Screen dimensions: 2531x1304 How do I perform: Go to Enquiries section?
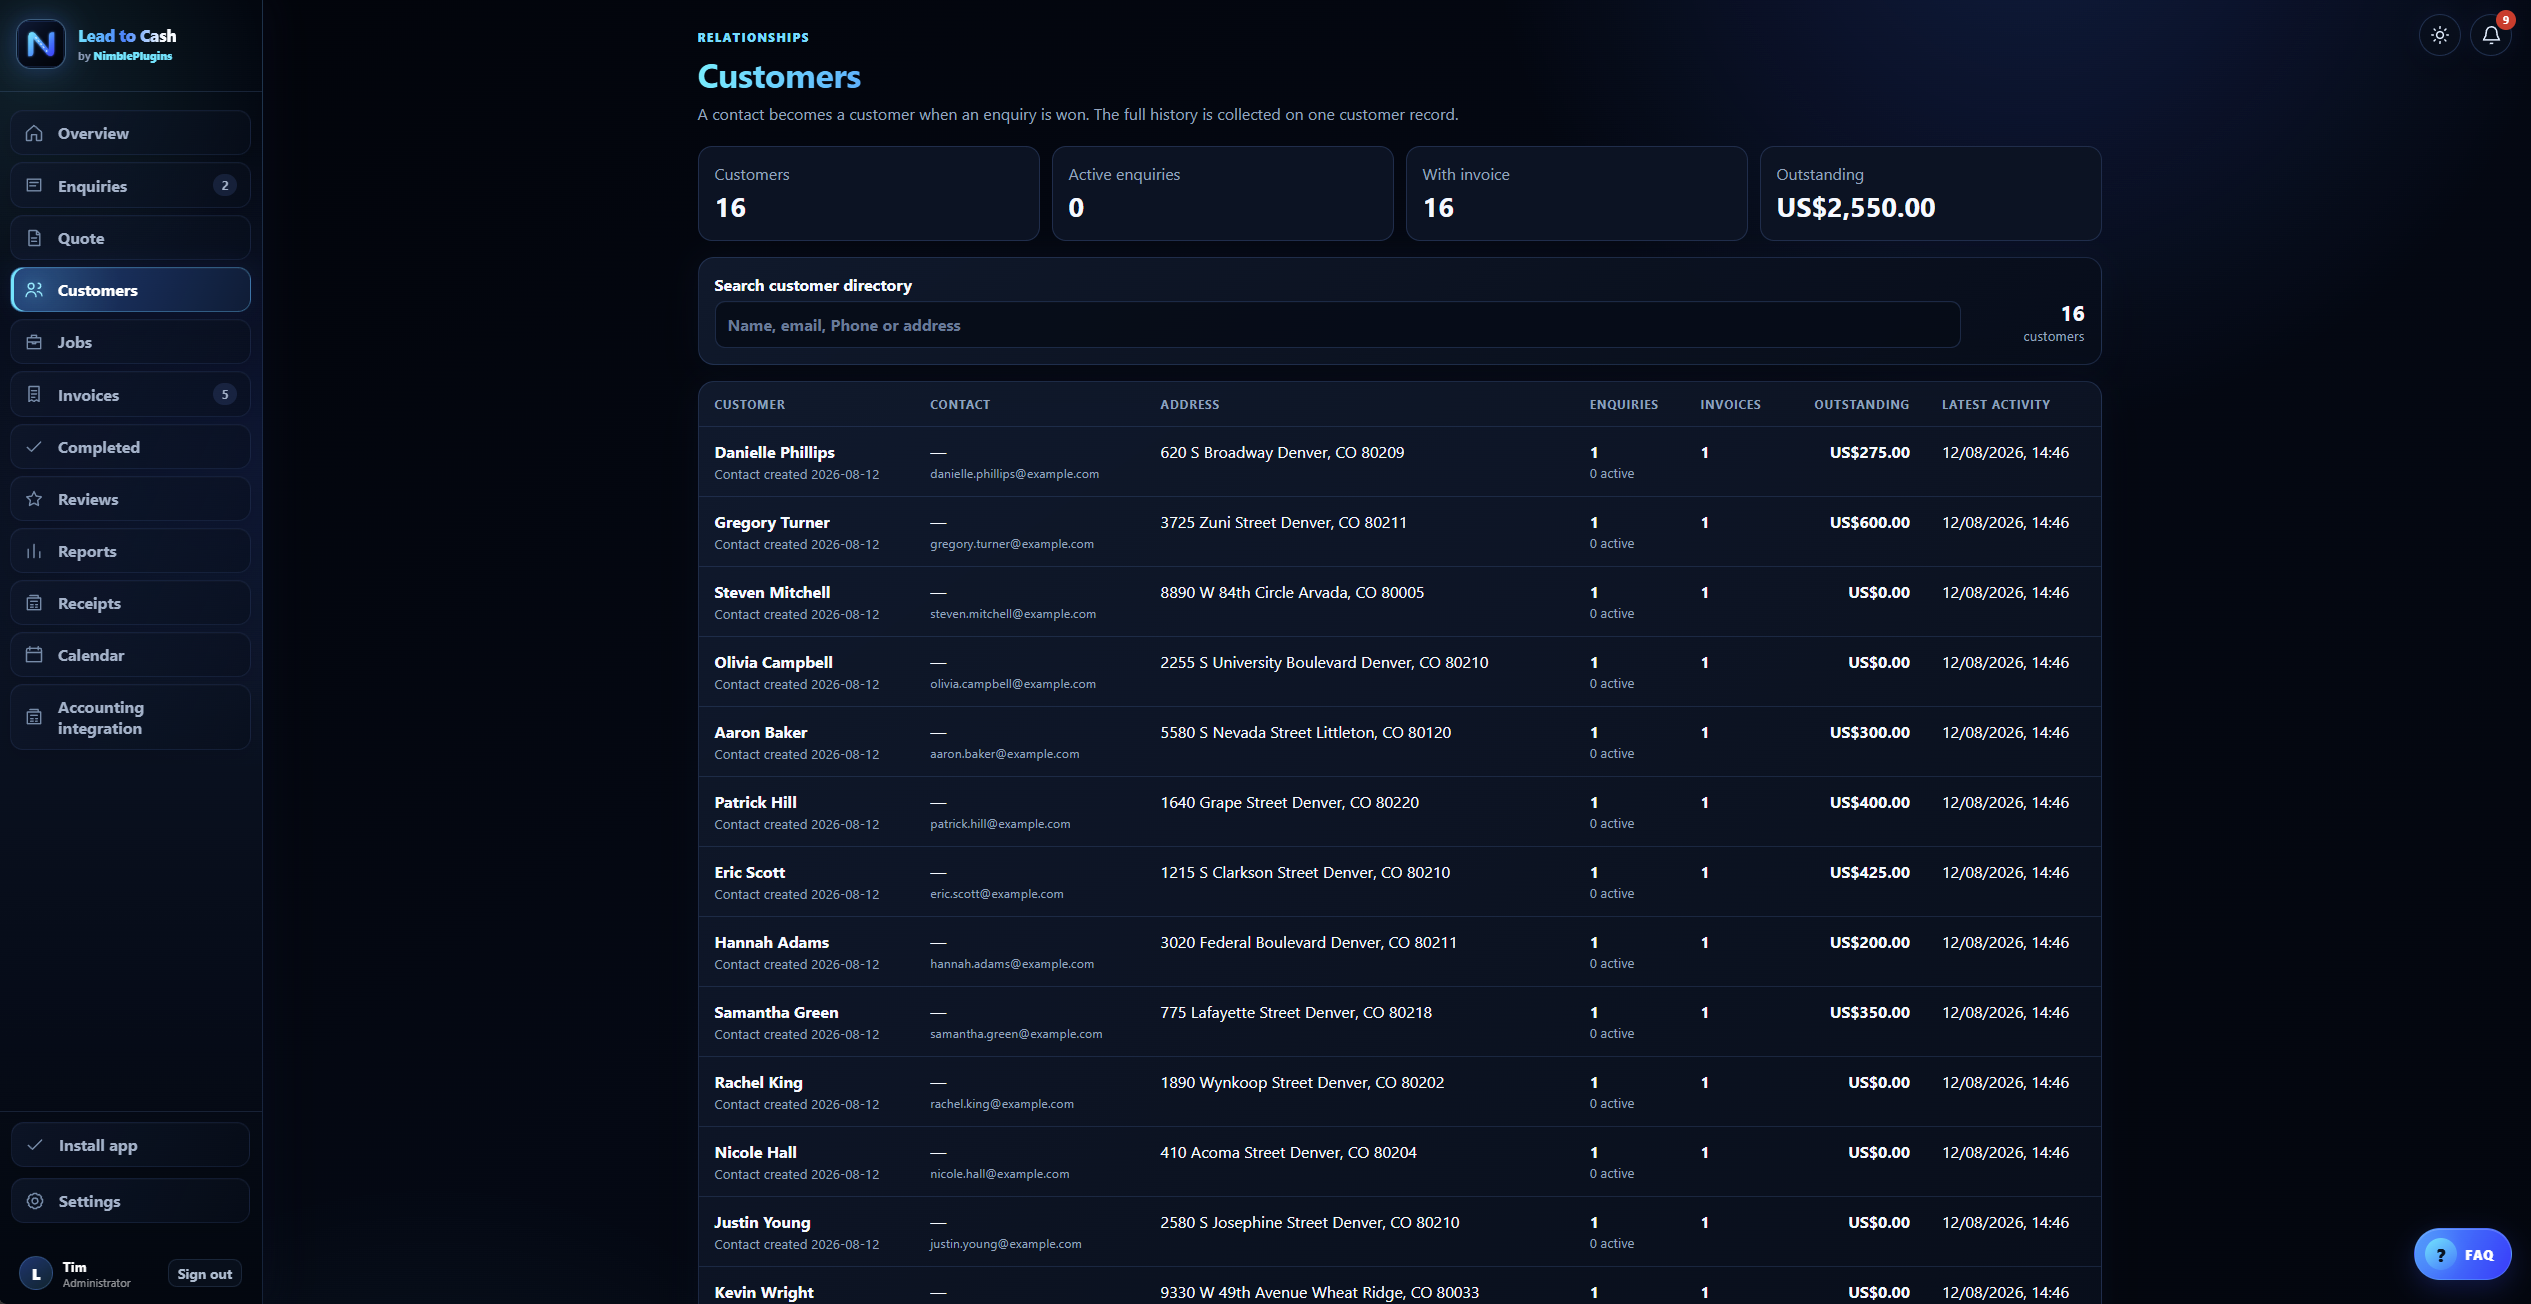coord(130,185)
